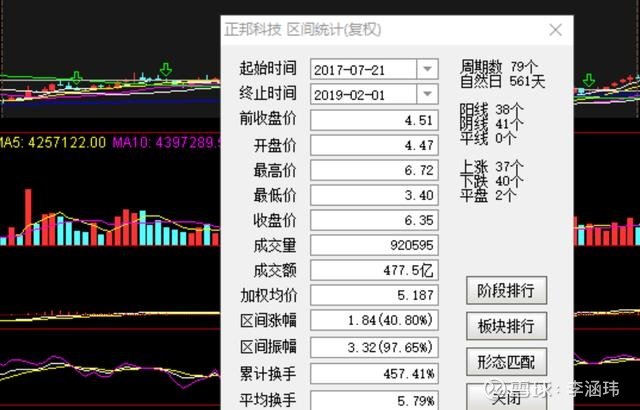Click the 平盘 2个 statistic
The width and height of the screenshot is (640, 410).
click(x=488, y=195)
